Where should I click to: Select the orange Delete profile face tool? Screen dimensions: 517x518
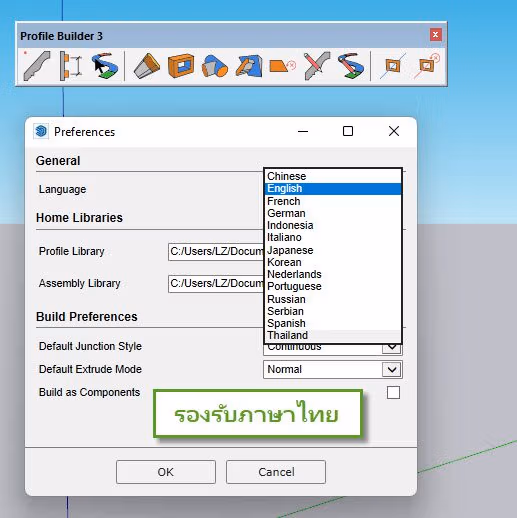282,65
